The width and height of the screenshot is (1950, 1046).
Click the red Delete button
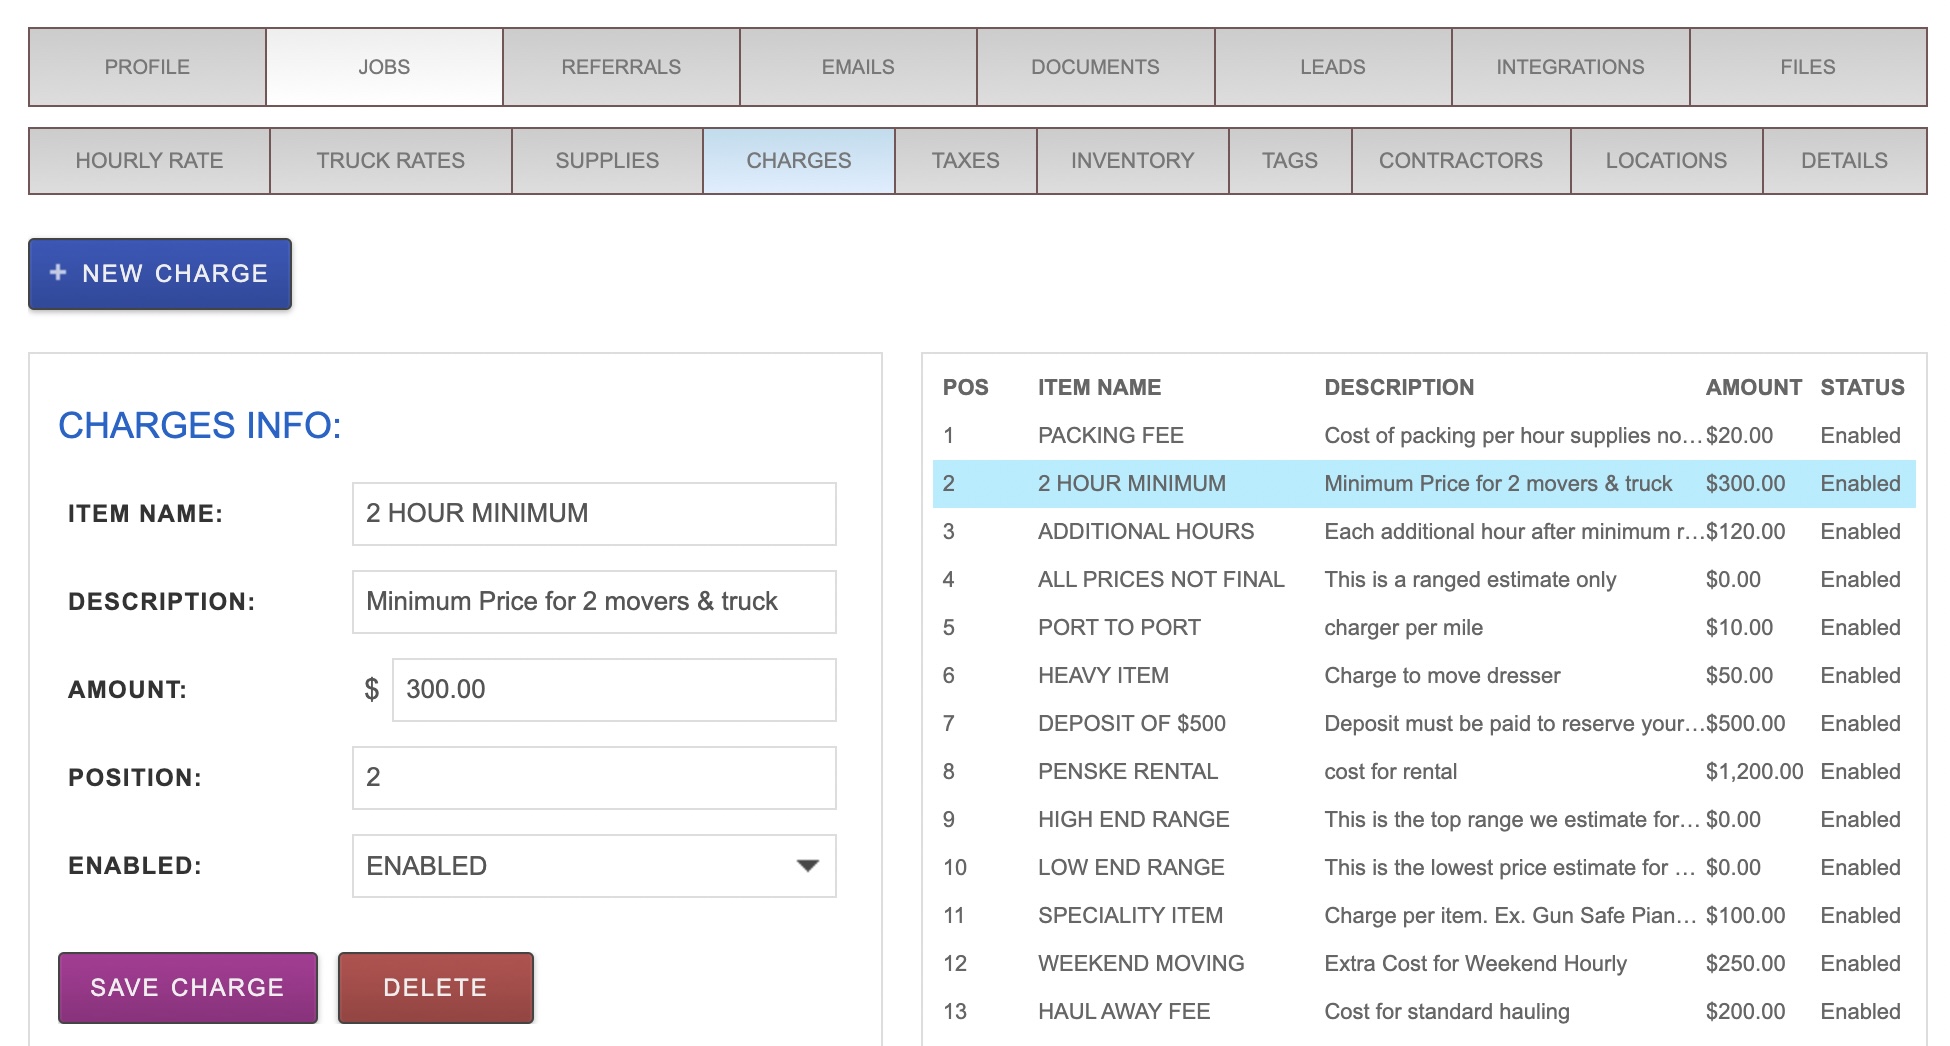tap(435, 988)
